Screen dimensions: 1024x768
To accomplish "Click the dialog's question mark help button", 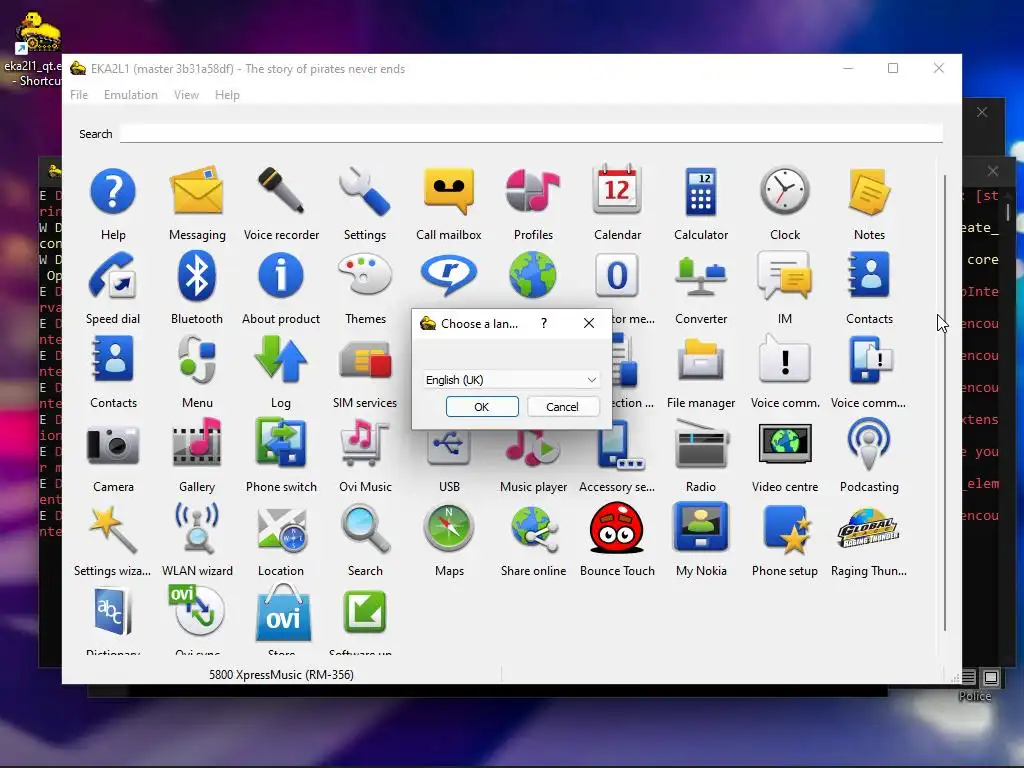I will [x=544, y=323].
